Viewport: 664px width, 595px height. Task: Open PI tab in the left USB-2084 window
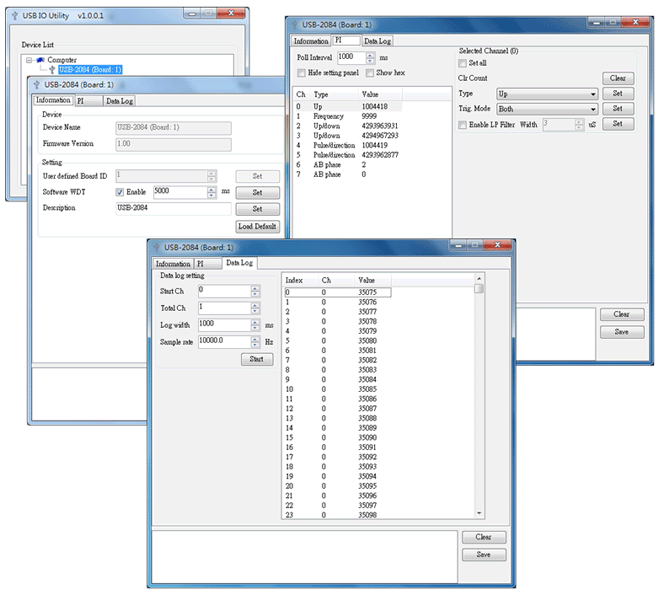click(x=89, y=101)
